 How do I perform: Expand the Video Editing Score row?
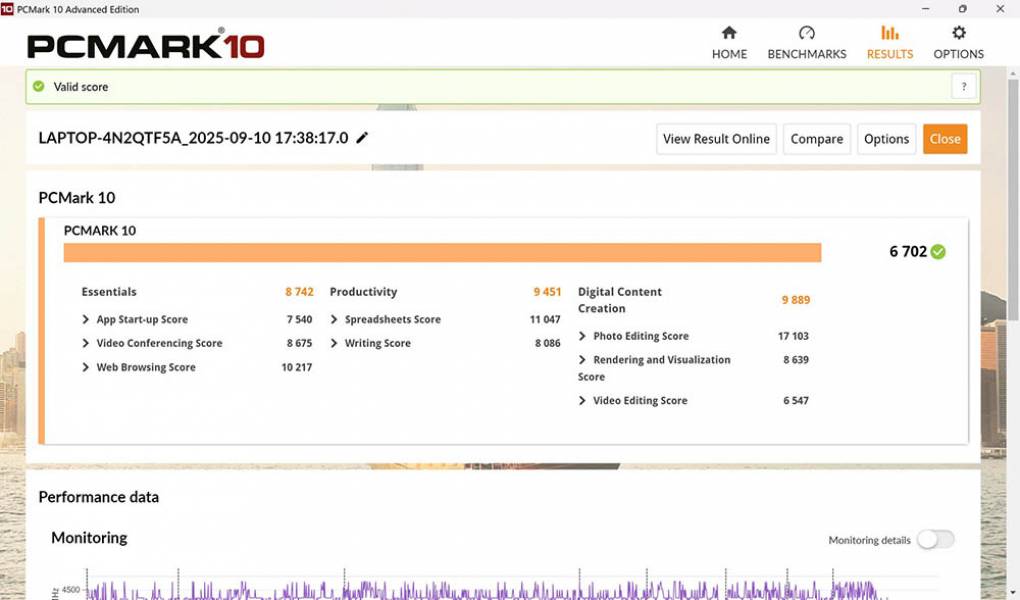click(x=583, y=401)
